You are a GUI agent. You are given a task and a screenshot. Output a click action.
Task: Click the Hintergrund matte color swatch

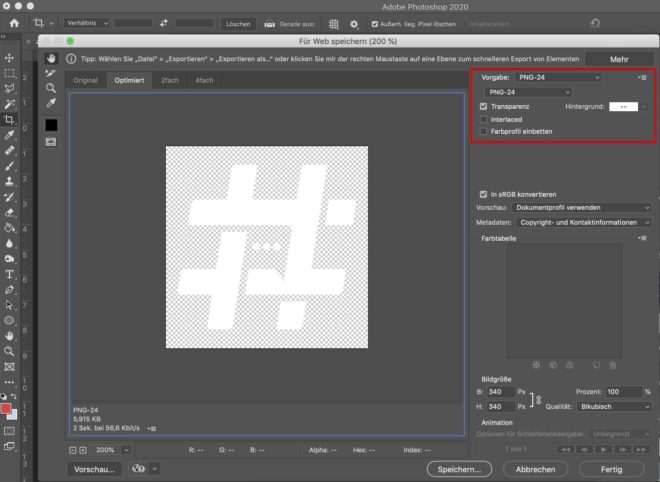pyautogui.click(x=623, y=107)
